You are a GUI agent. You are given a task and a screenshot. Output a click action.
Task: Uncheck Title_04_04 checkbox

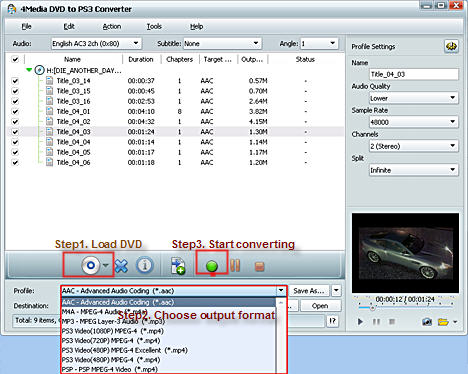15,142
